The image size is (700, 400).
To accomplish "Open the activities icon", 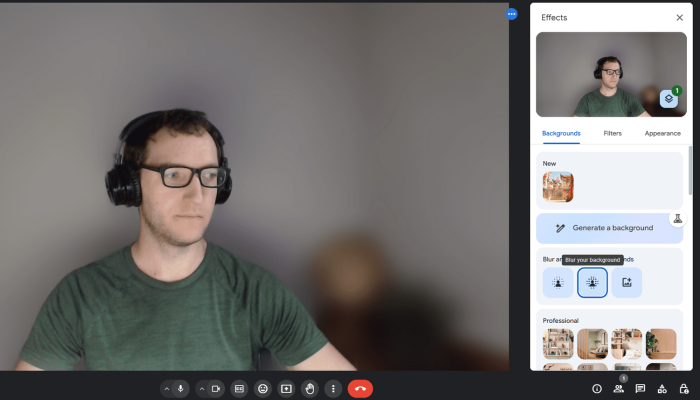I will tap(662, 388).
